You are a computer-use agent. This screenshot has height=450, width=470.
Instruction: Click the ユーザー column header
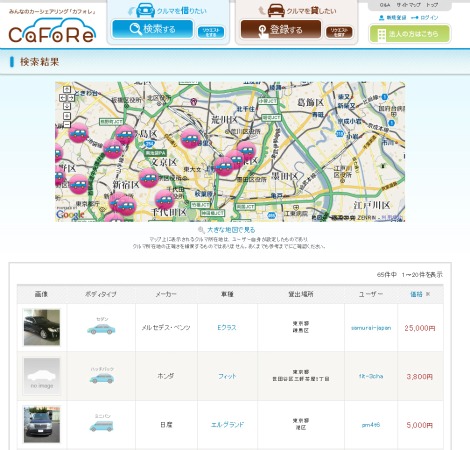(x=371, y=294)
